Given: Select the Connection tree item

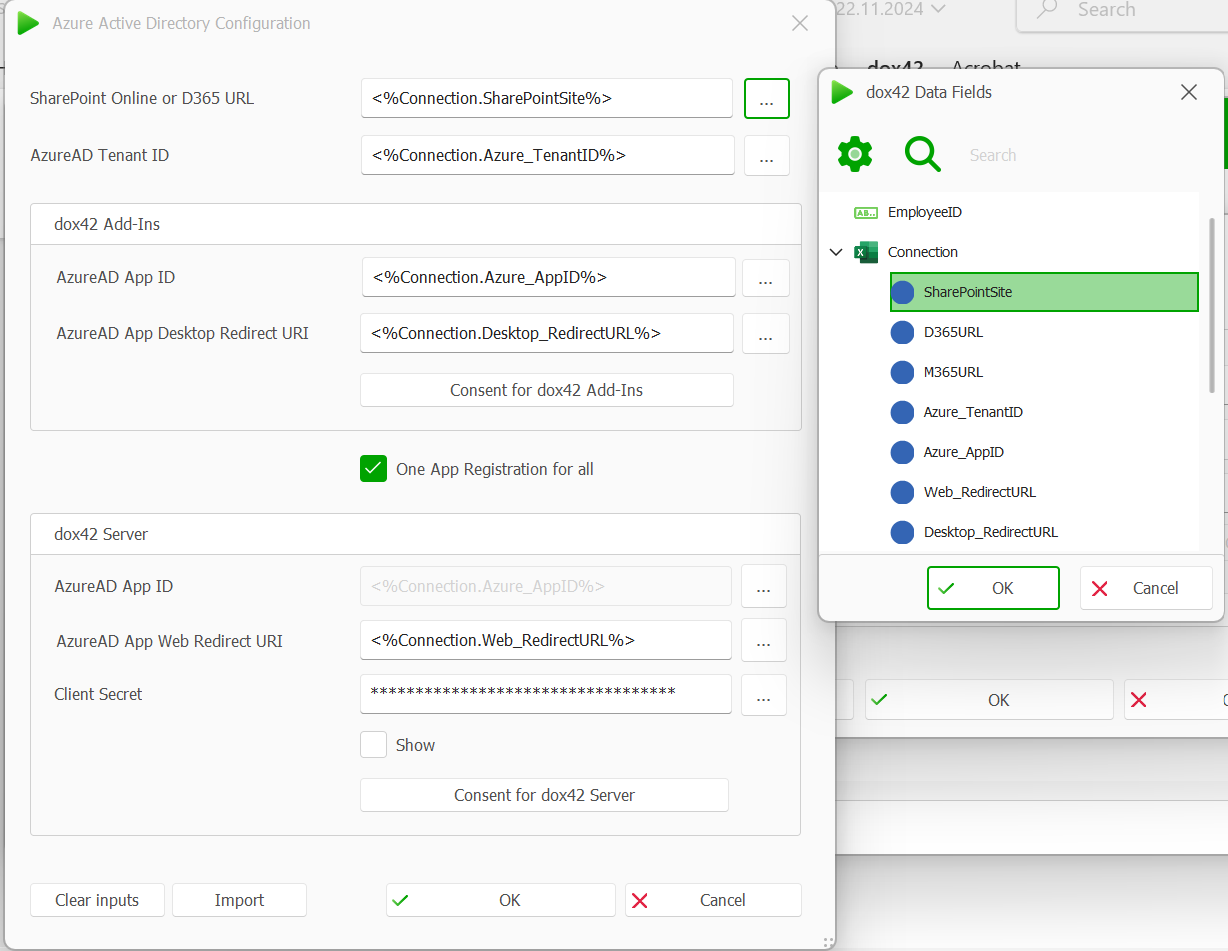Looking at the screenshot, I should (923, 252).
